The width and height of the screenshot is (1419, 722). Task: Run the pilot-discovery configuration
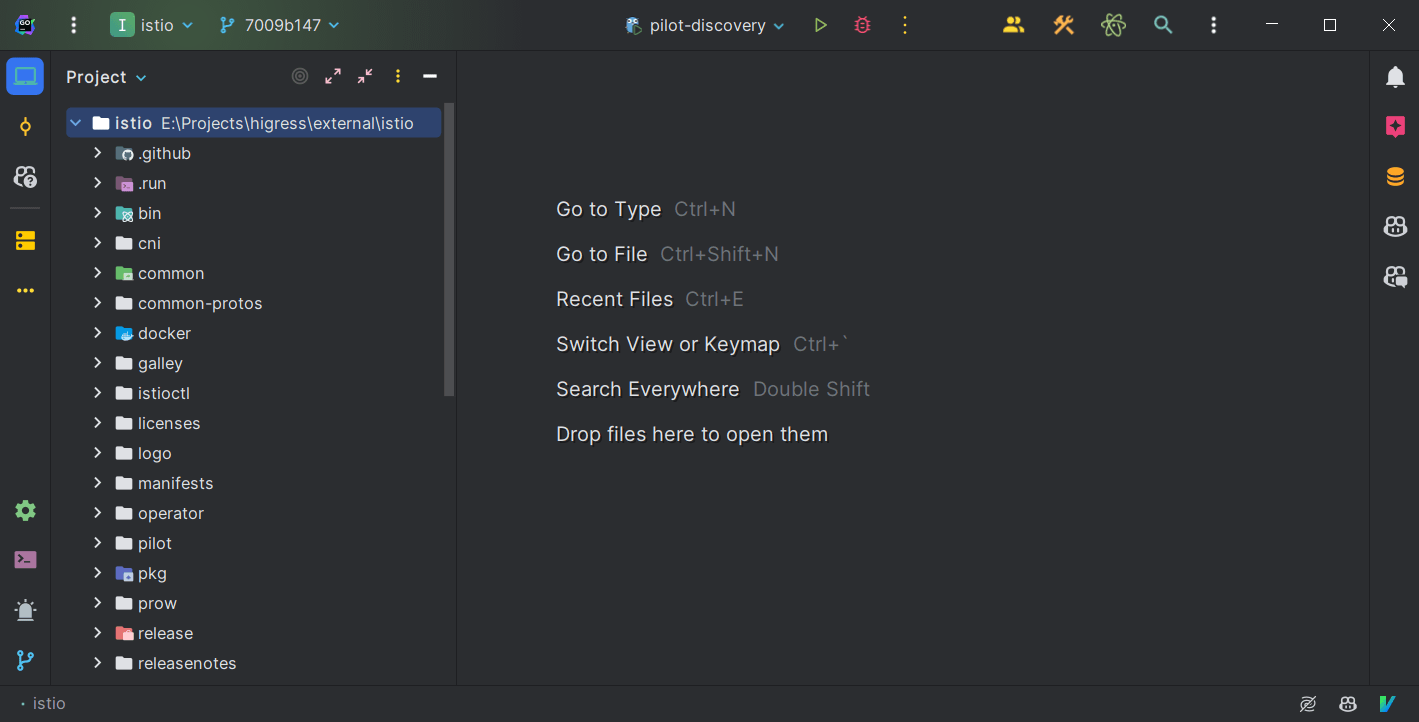tap(820, 25)
